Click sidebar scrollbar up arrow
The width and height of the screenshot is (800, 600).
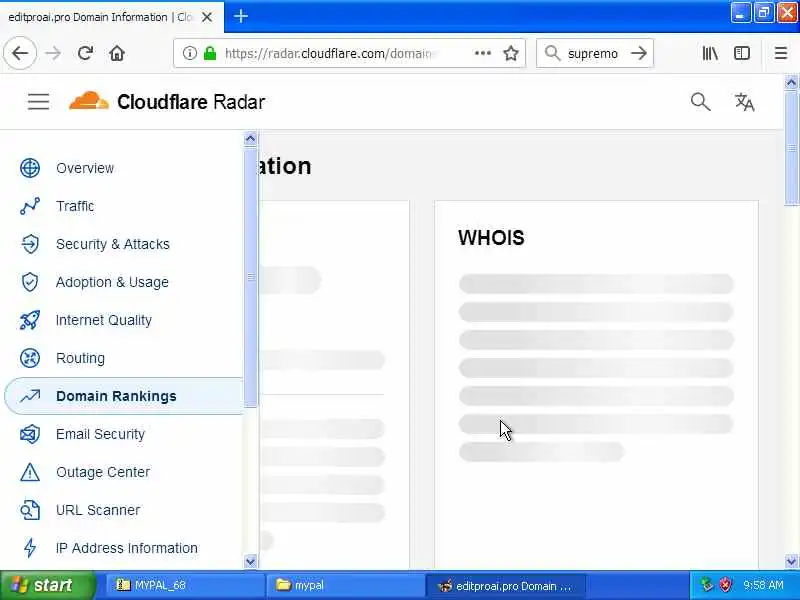250,138
